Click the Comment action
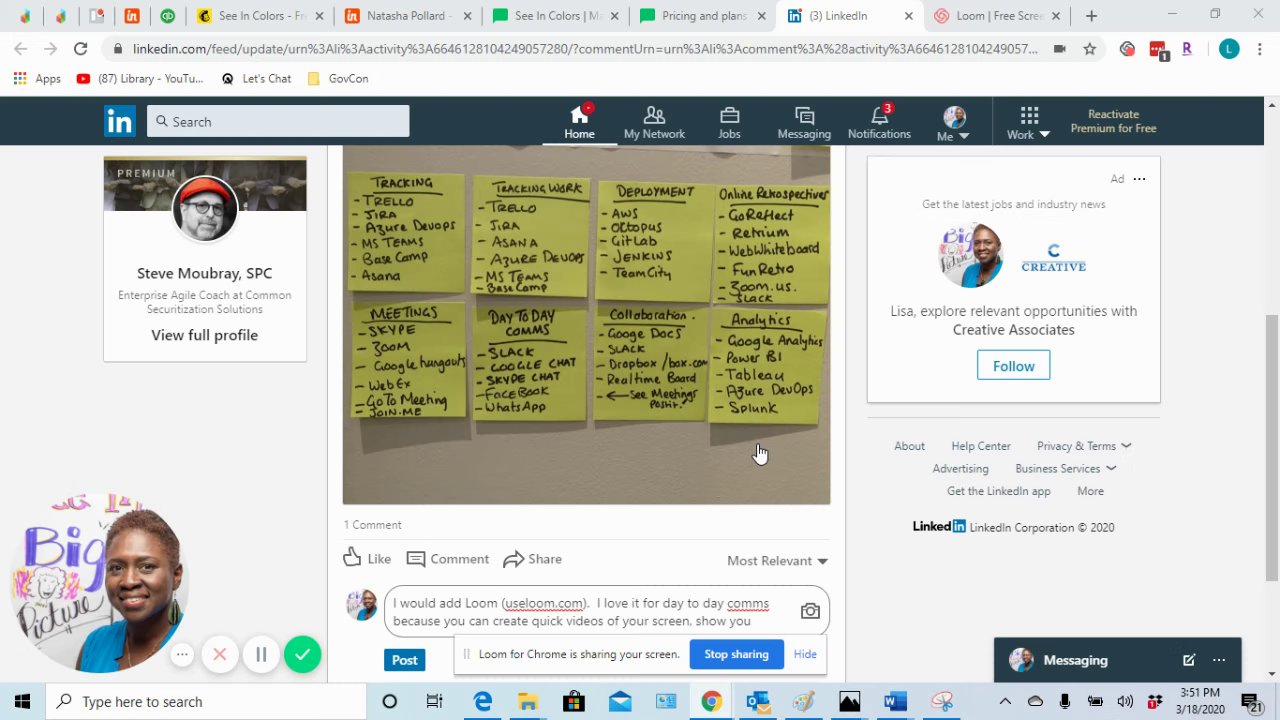1280x720 pixels. [x=448, y=559]
